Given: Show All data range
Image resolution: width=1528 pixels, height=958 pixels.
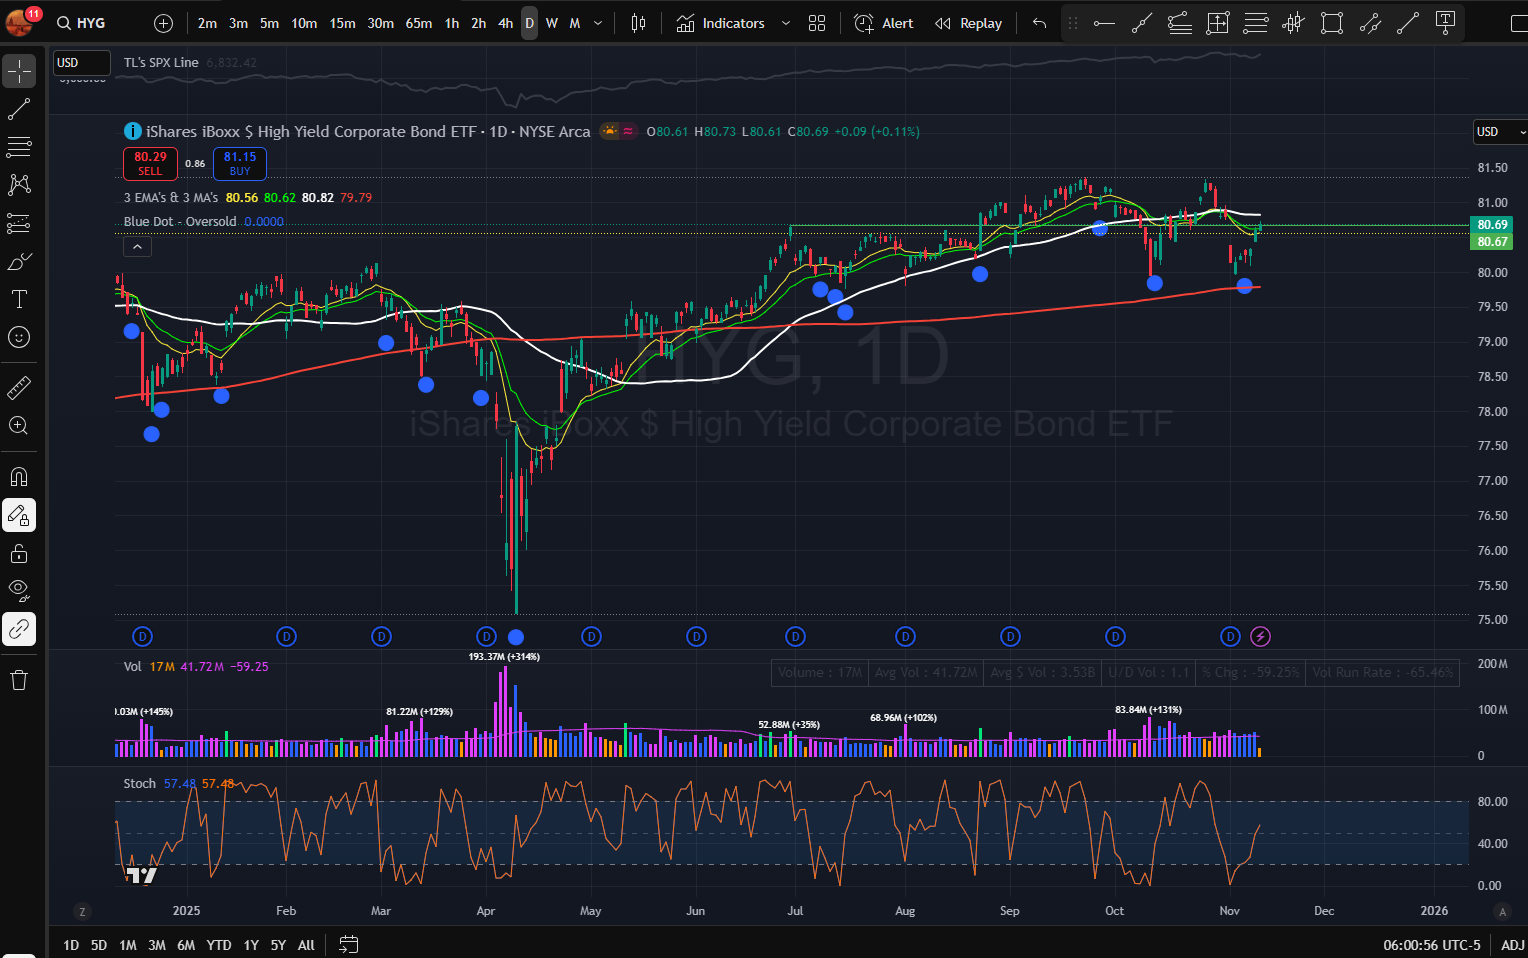Looking at the screenshot, I should (x=306, y=944).
